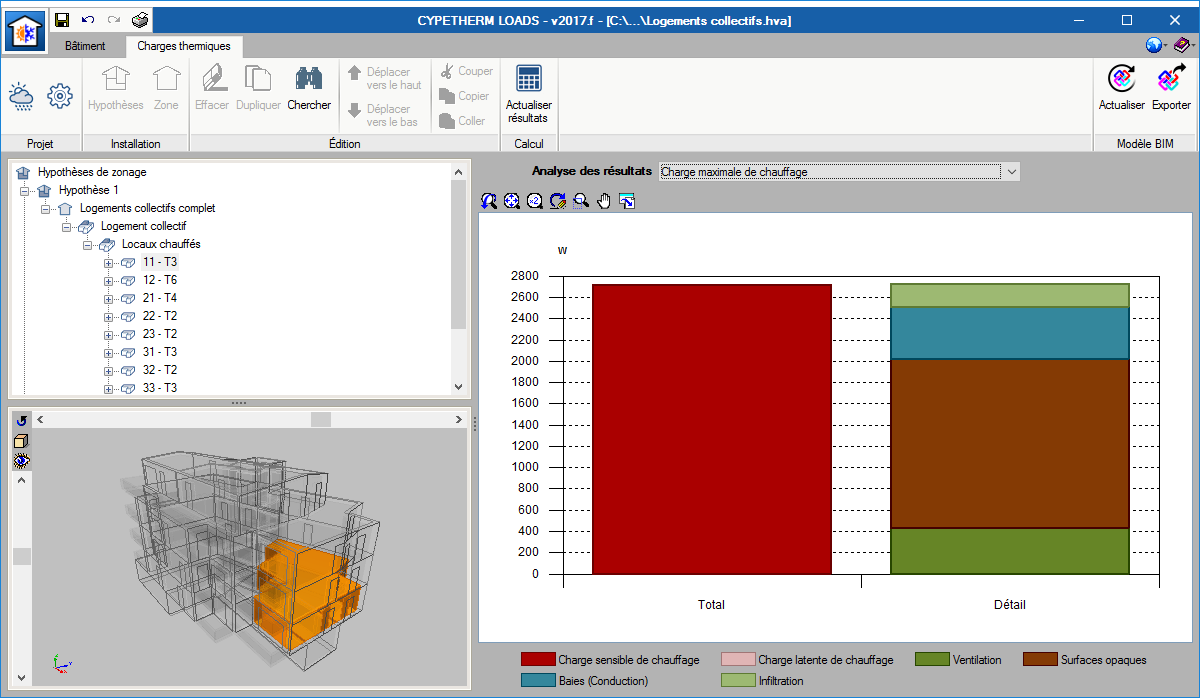Click Exporter in Modèle BIM group

point(1171,88)
